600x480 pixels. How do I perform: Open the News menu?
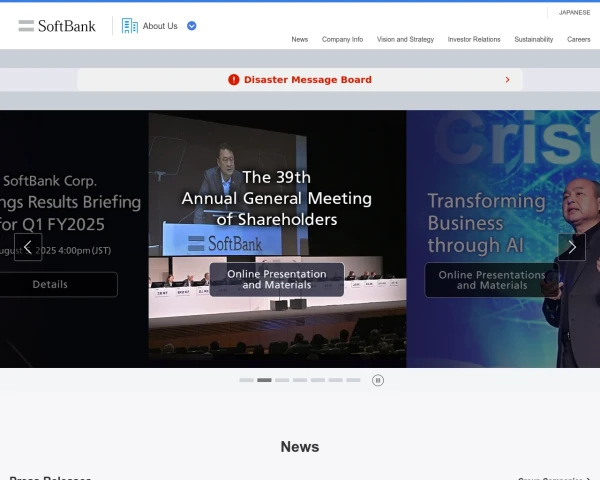[x=300, y=39]
